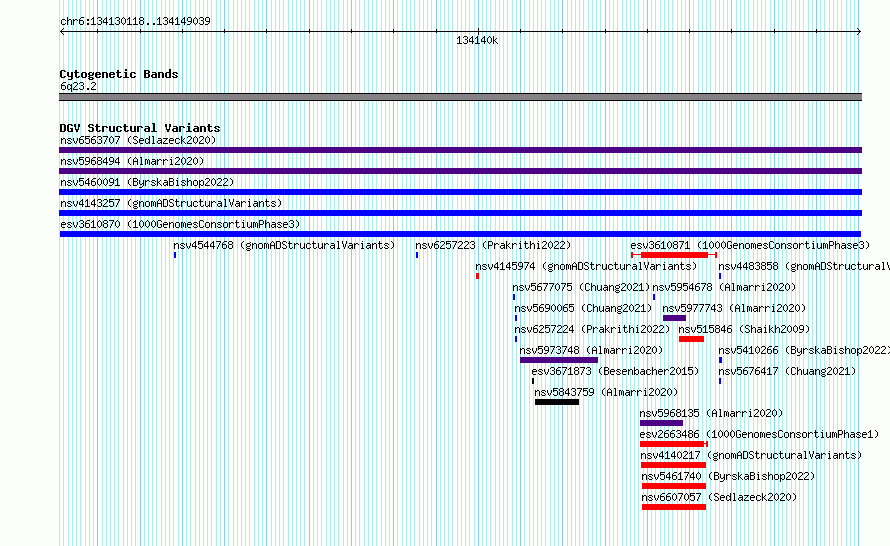
Task: Open esv3671873 (Besenbacher2015) label
Action: [x=615, y=371]
